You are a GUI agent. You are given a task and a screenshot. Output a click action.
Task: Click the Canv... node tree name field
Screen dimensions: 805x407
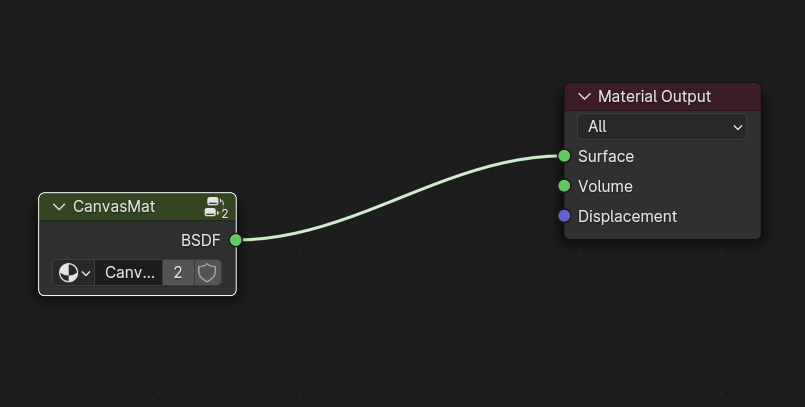tap(129, 273)
